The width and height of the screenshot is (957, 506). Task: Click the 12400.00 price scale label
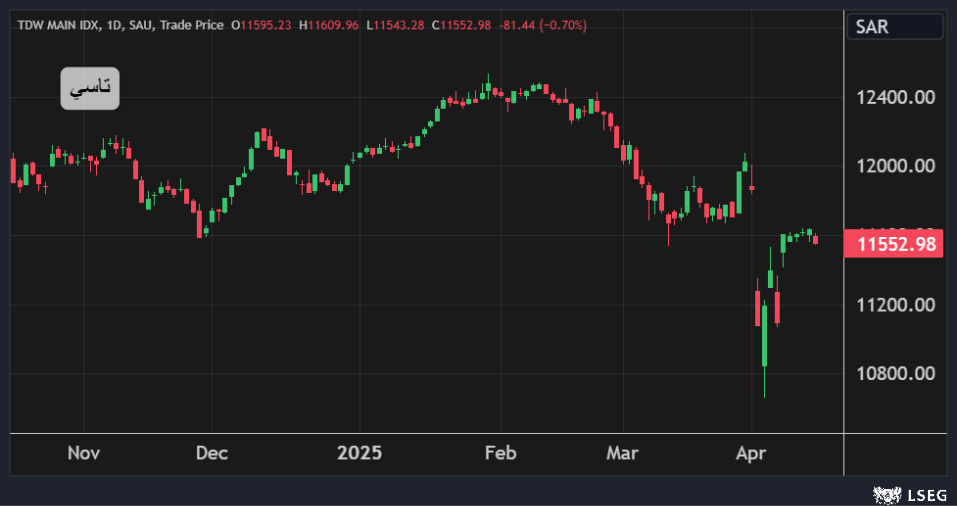(x=896, y=97)
